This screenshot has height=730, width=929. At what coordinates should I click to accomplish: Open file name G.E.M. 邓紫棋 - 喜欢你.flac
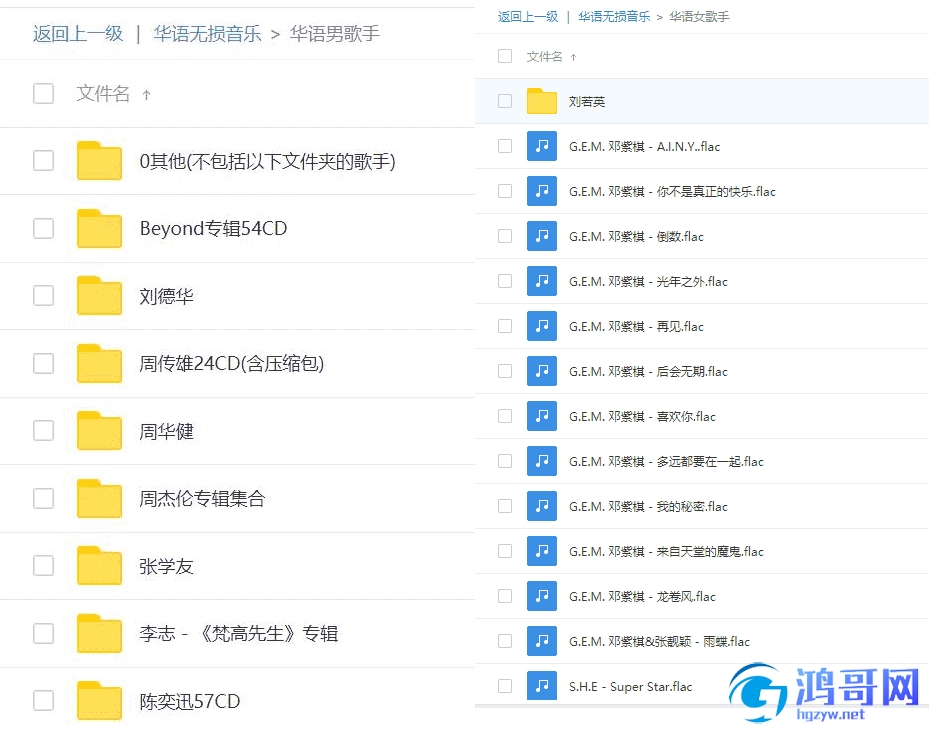click(x=642, y=417)
